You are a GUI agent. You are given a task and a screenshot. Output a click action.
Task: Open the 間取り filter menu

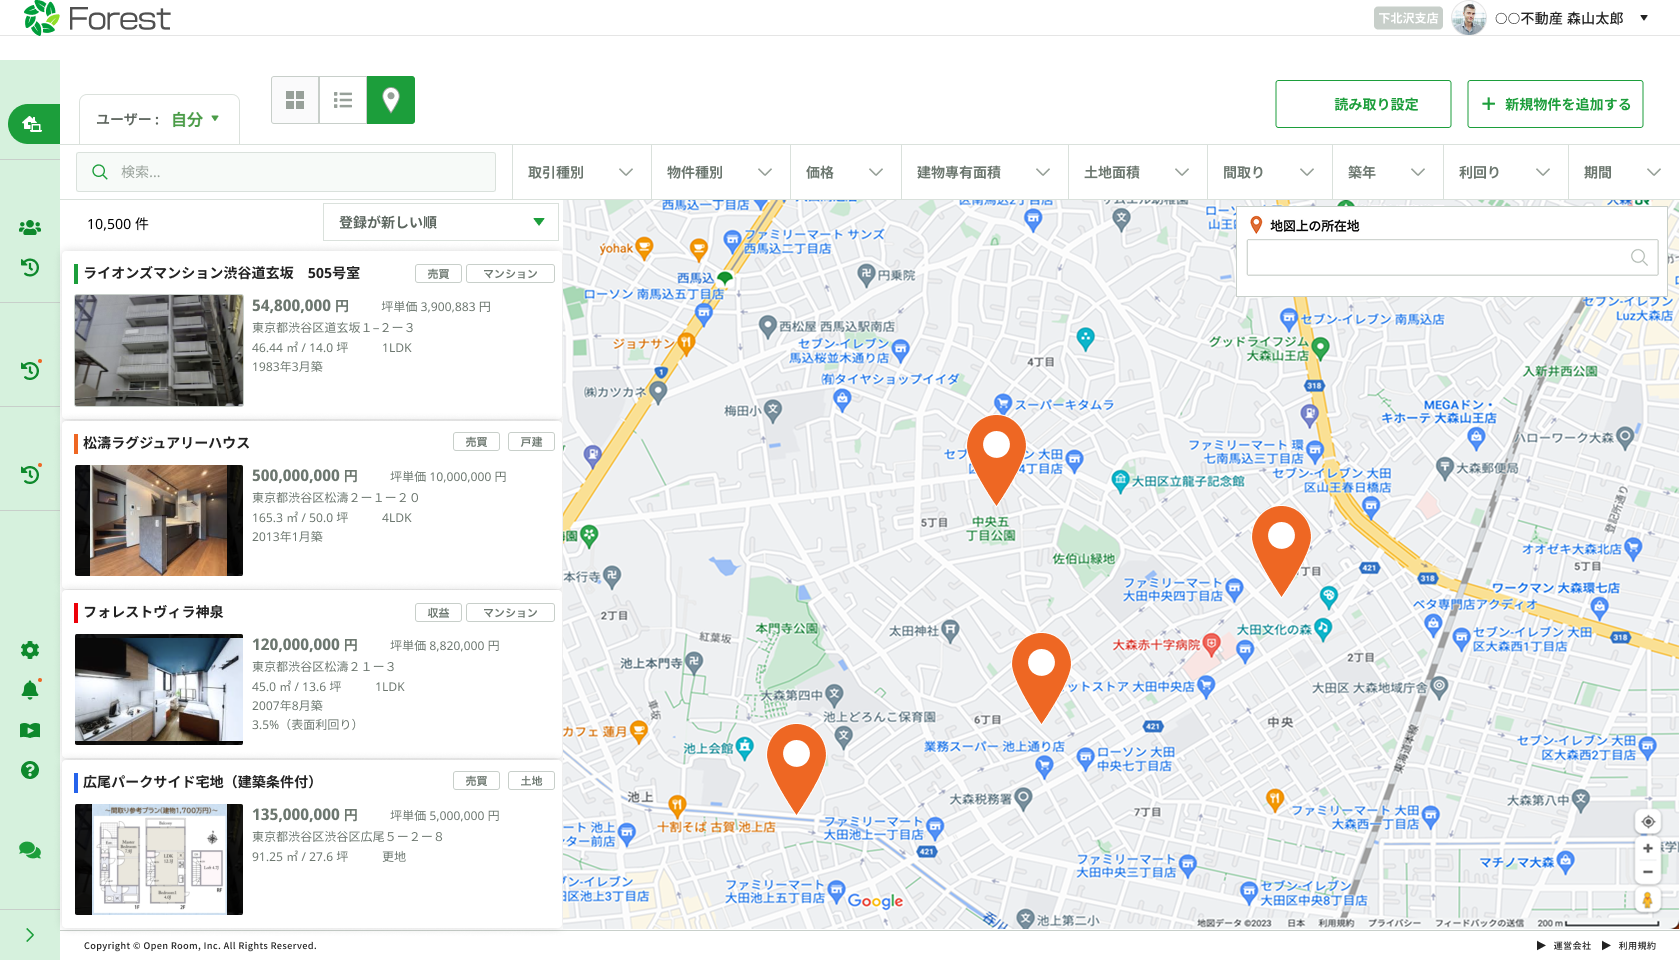tap(1268, 172)
